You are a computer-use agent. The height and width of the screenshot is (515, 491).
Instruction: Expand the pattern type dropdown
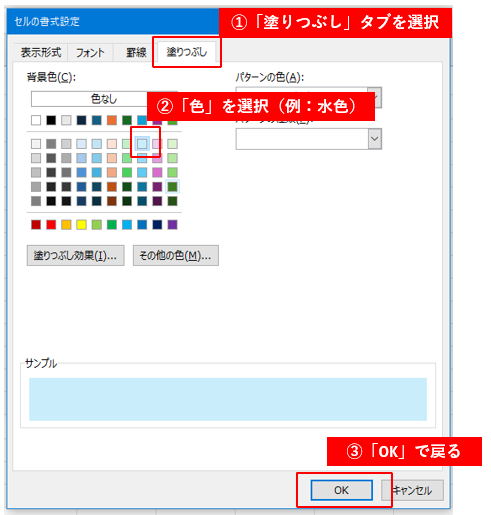coord(375,139)
